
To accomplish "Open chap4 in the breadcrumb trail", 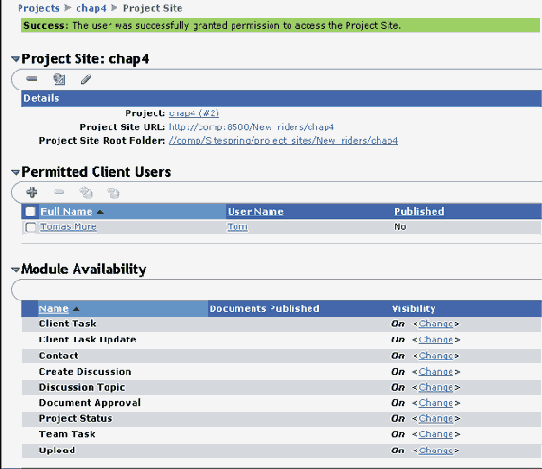I will click(91, 8).
